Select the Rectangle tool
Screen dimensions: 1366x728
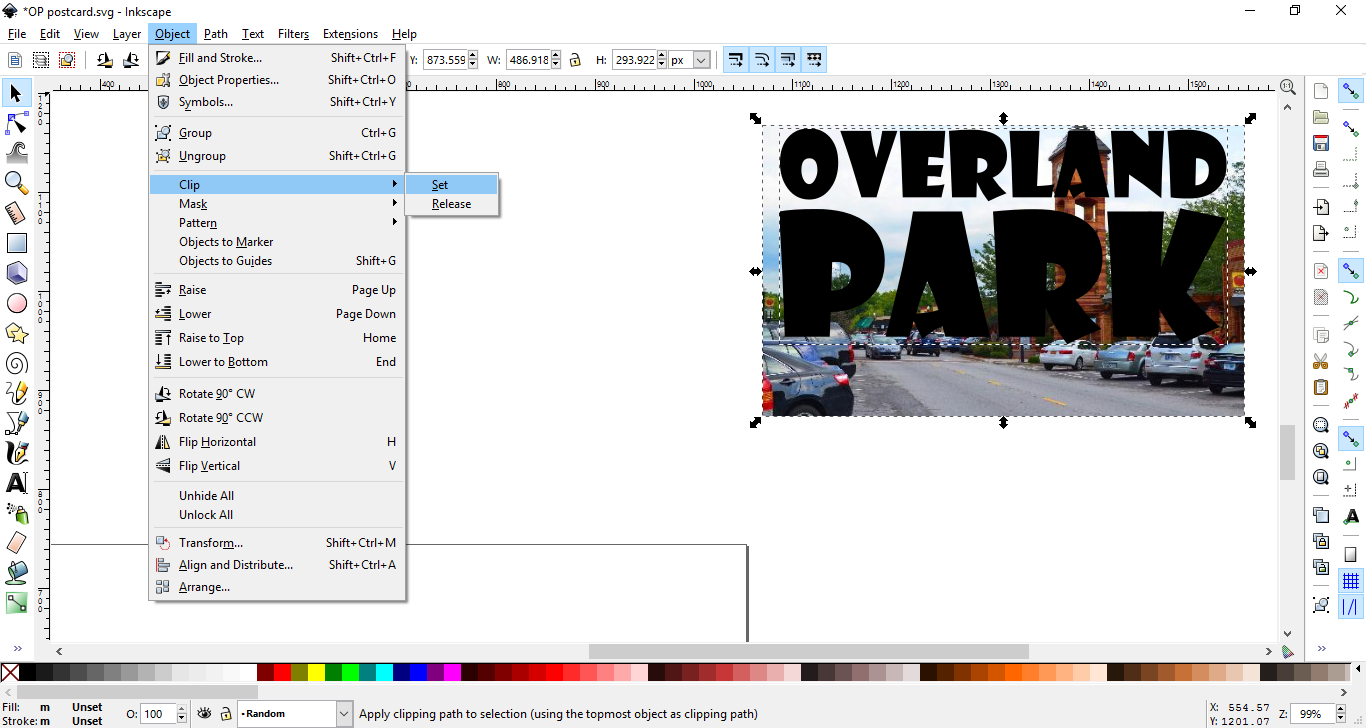pos(16,243)
